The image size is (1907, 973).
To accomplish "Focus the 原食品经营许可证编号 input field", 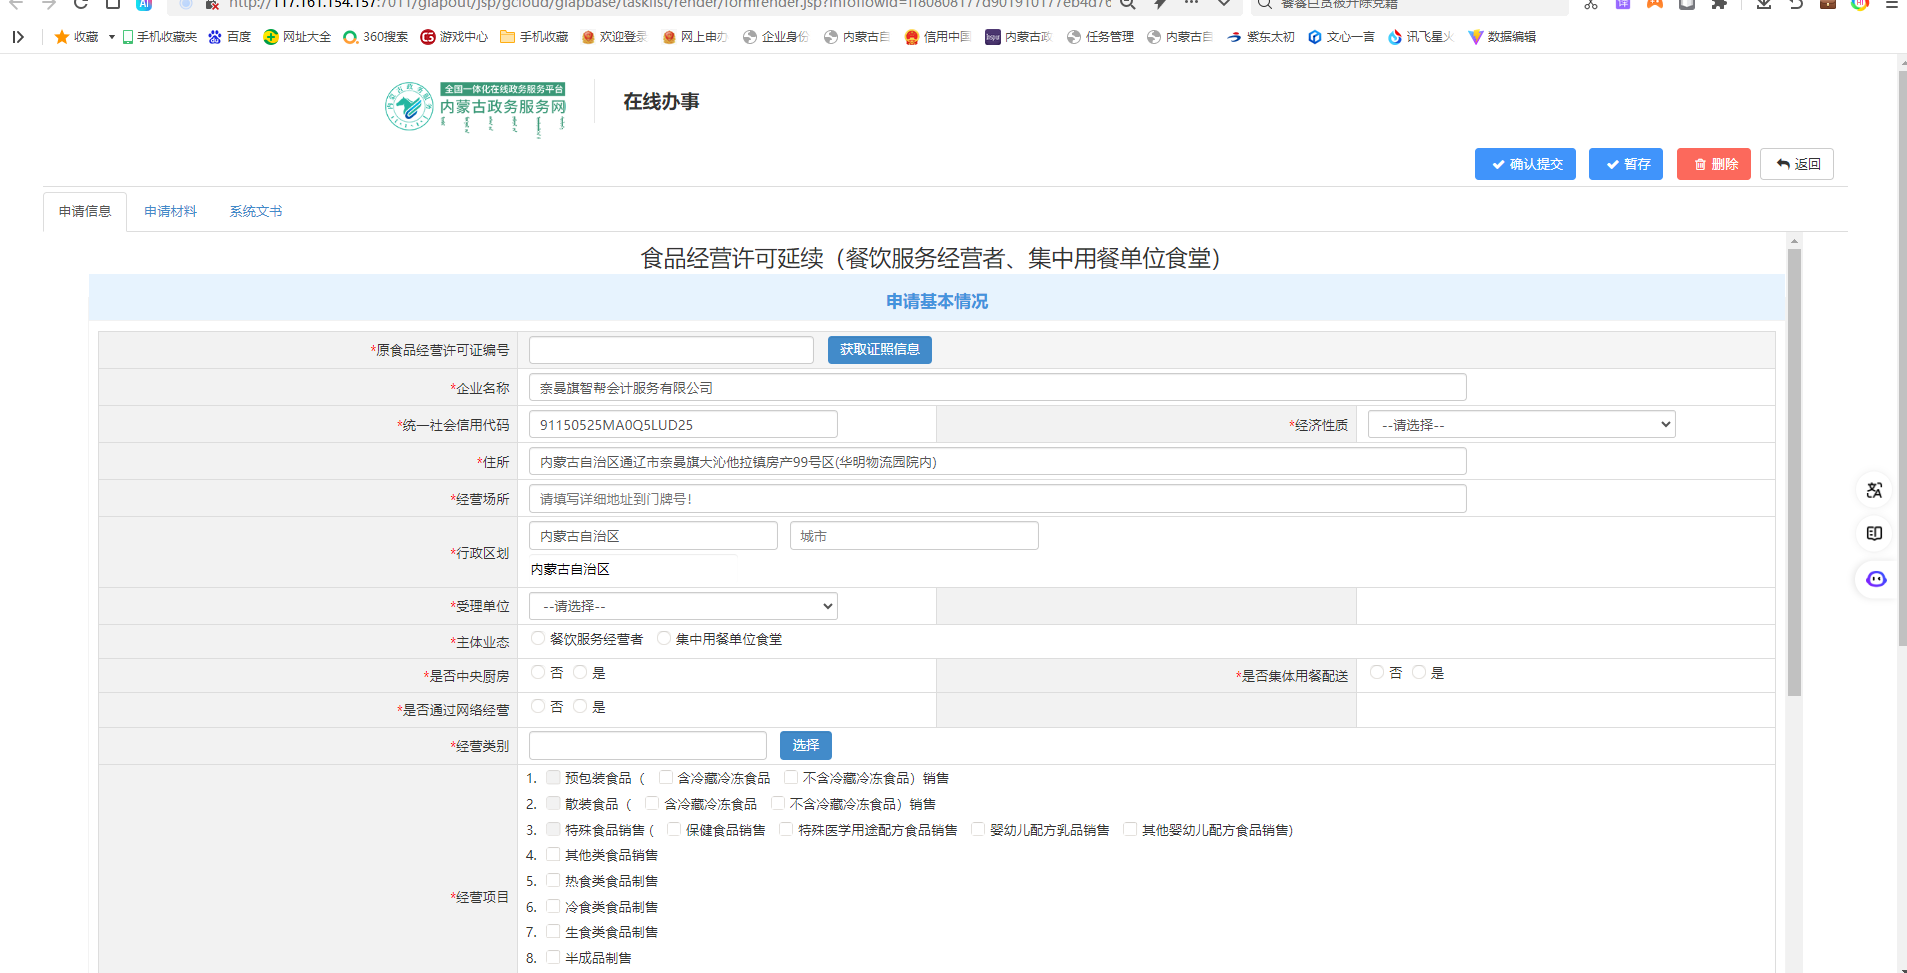I will tap(671, 350).
